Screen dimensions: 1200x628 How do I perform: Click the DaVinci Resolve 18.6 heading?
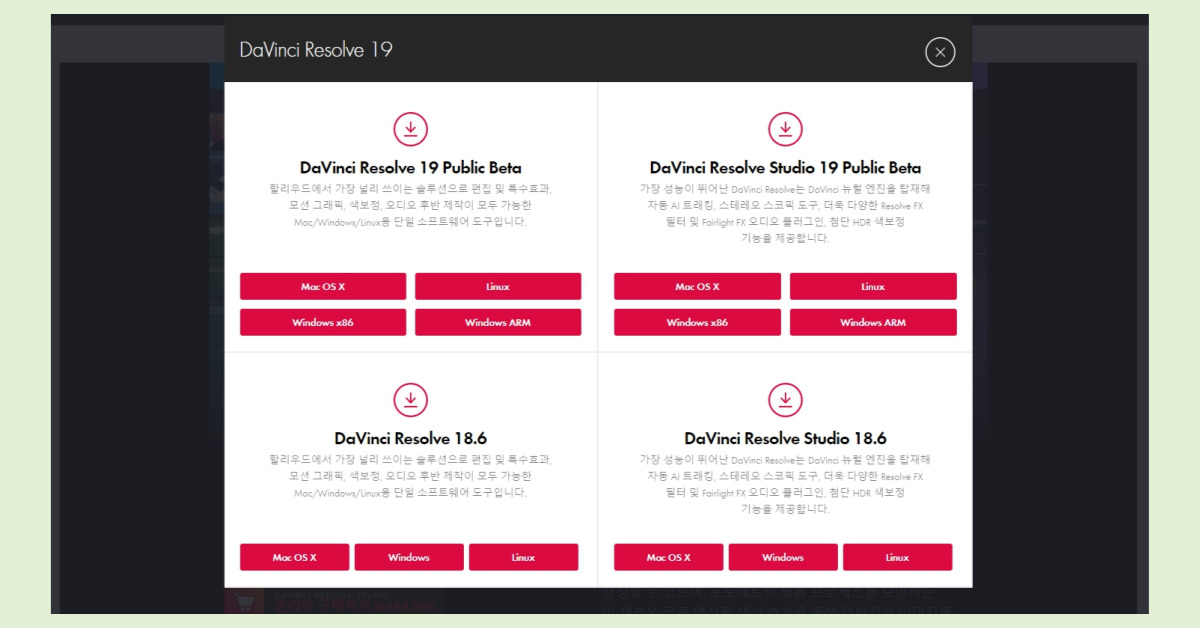[x=410, y=439]
